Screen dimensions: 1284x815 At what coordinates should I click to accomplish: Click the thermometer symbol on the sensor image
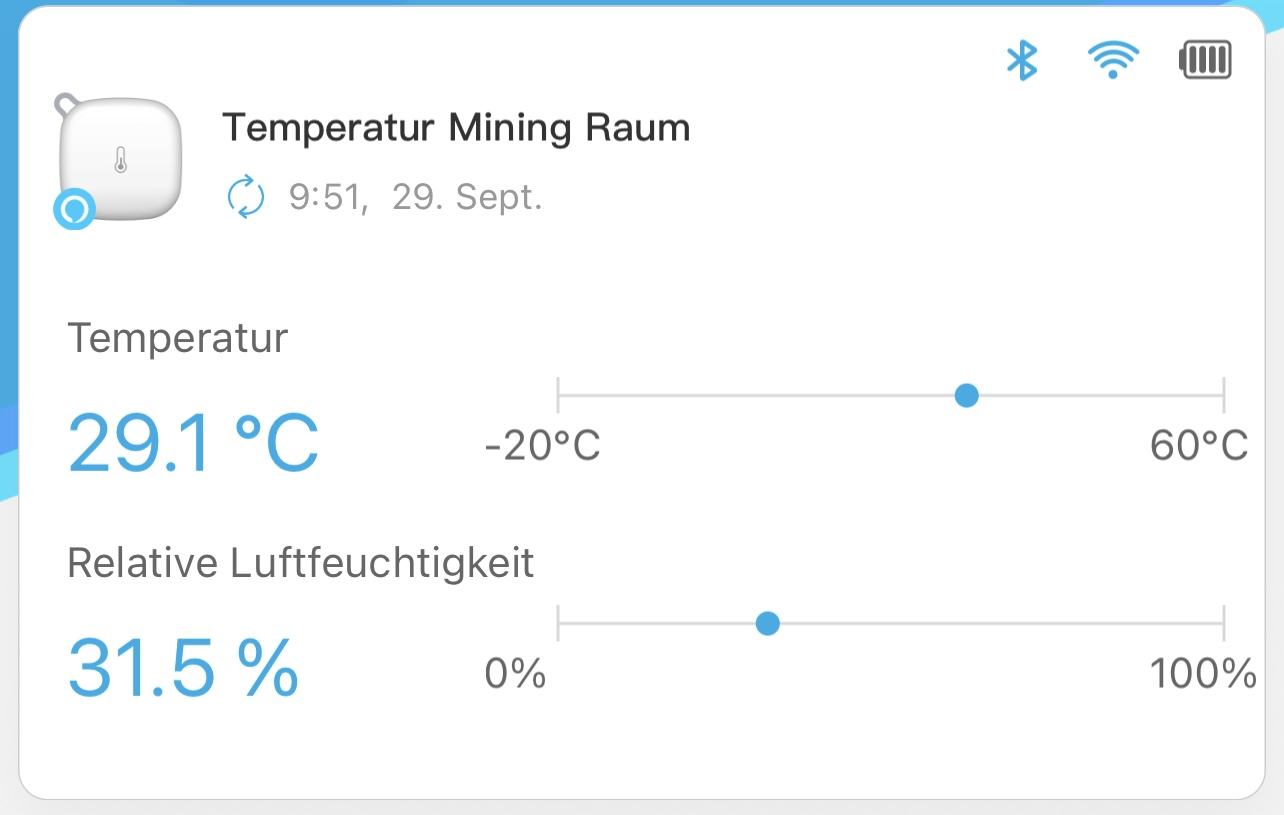coord(121,160)
